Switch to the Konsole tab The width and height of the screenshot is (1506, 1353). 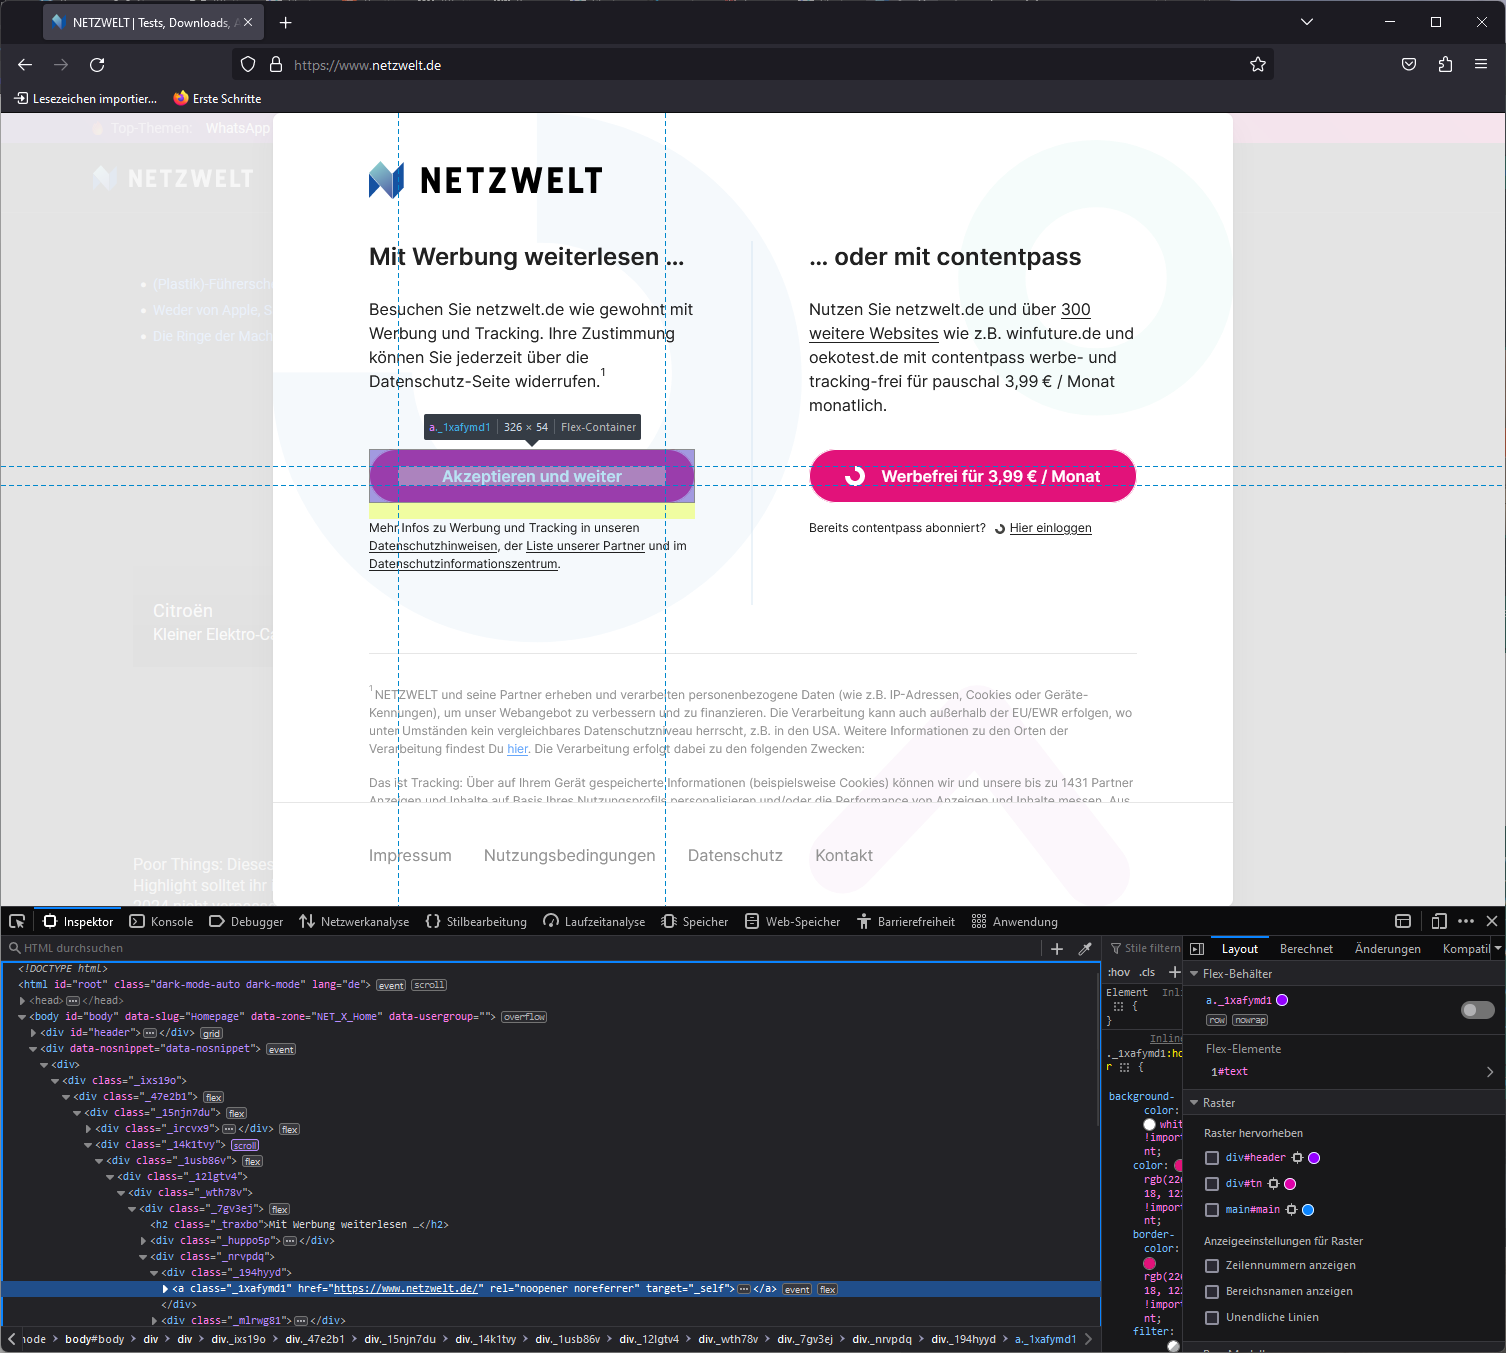pos(161,921)
